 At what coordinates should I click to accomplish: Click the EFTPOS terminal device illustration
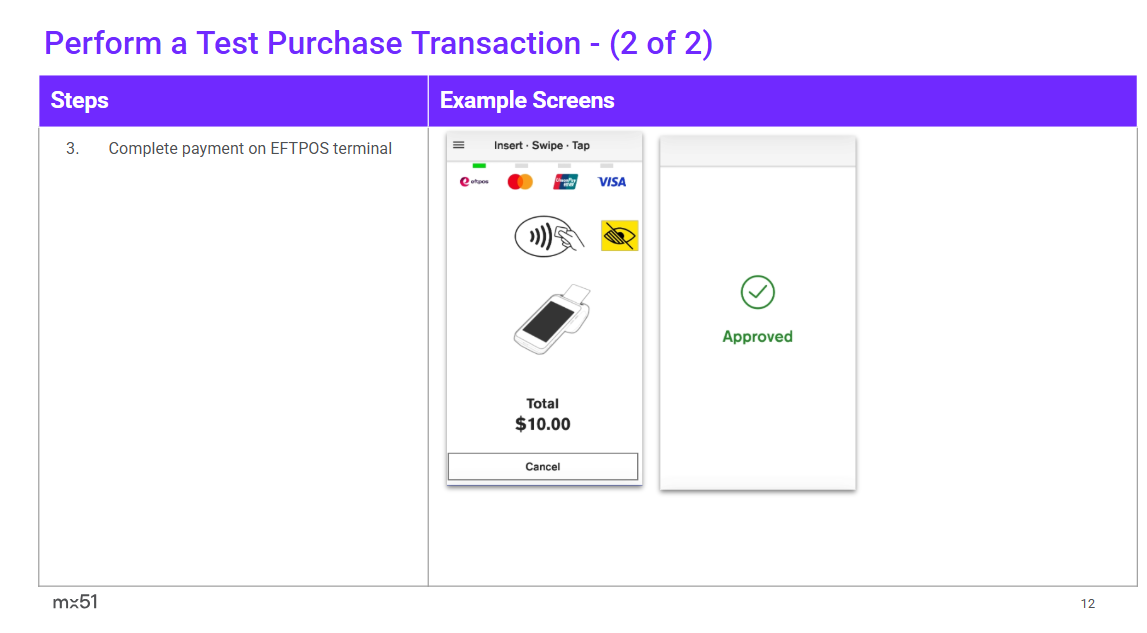(x=549, y=317)
